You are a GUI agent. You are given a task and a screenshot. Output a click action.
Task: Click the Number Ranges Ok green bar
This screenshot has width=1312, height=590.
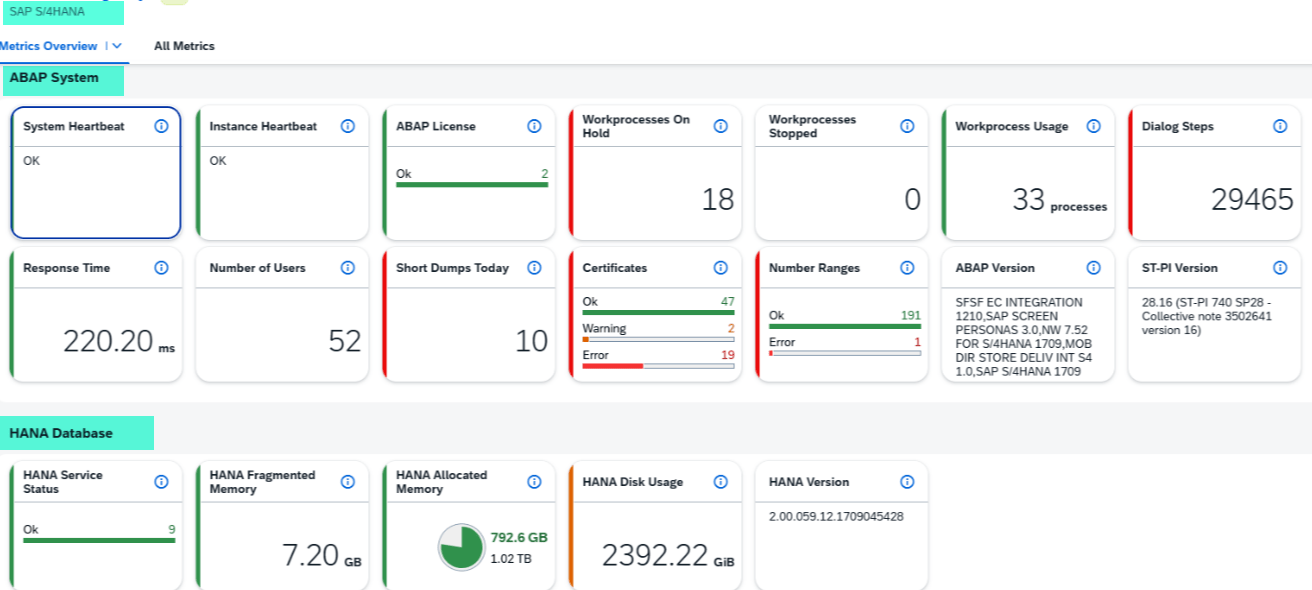[844, 326]
